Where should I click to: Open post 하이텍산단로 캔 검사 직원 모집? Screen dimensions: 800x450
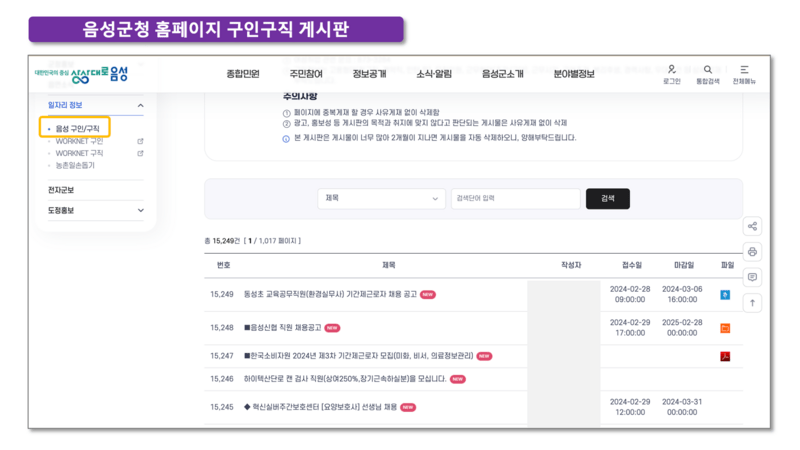tap(345, 379)
